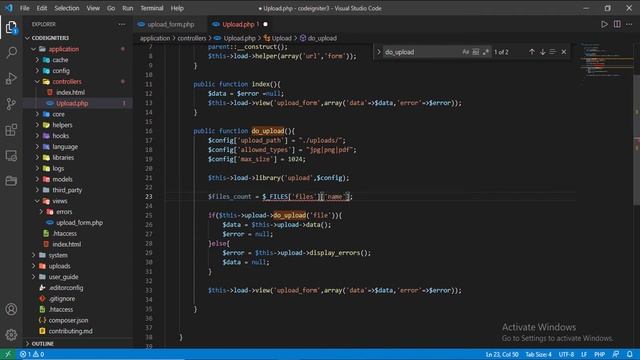The width and height of the screenshot is (640, 360).
Task: Go to previous find match
Action: [532, 52]
